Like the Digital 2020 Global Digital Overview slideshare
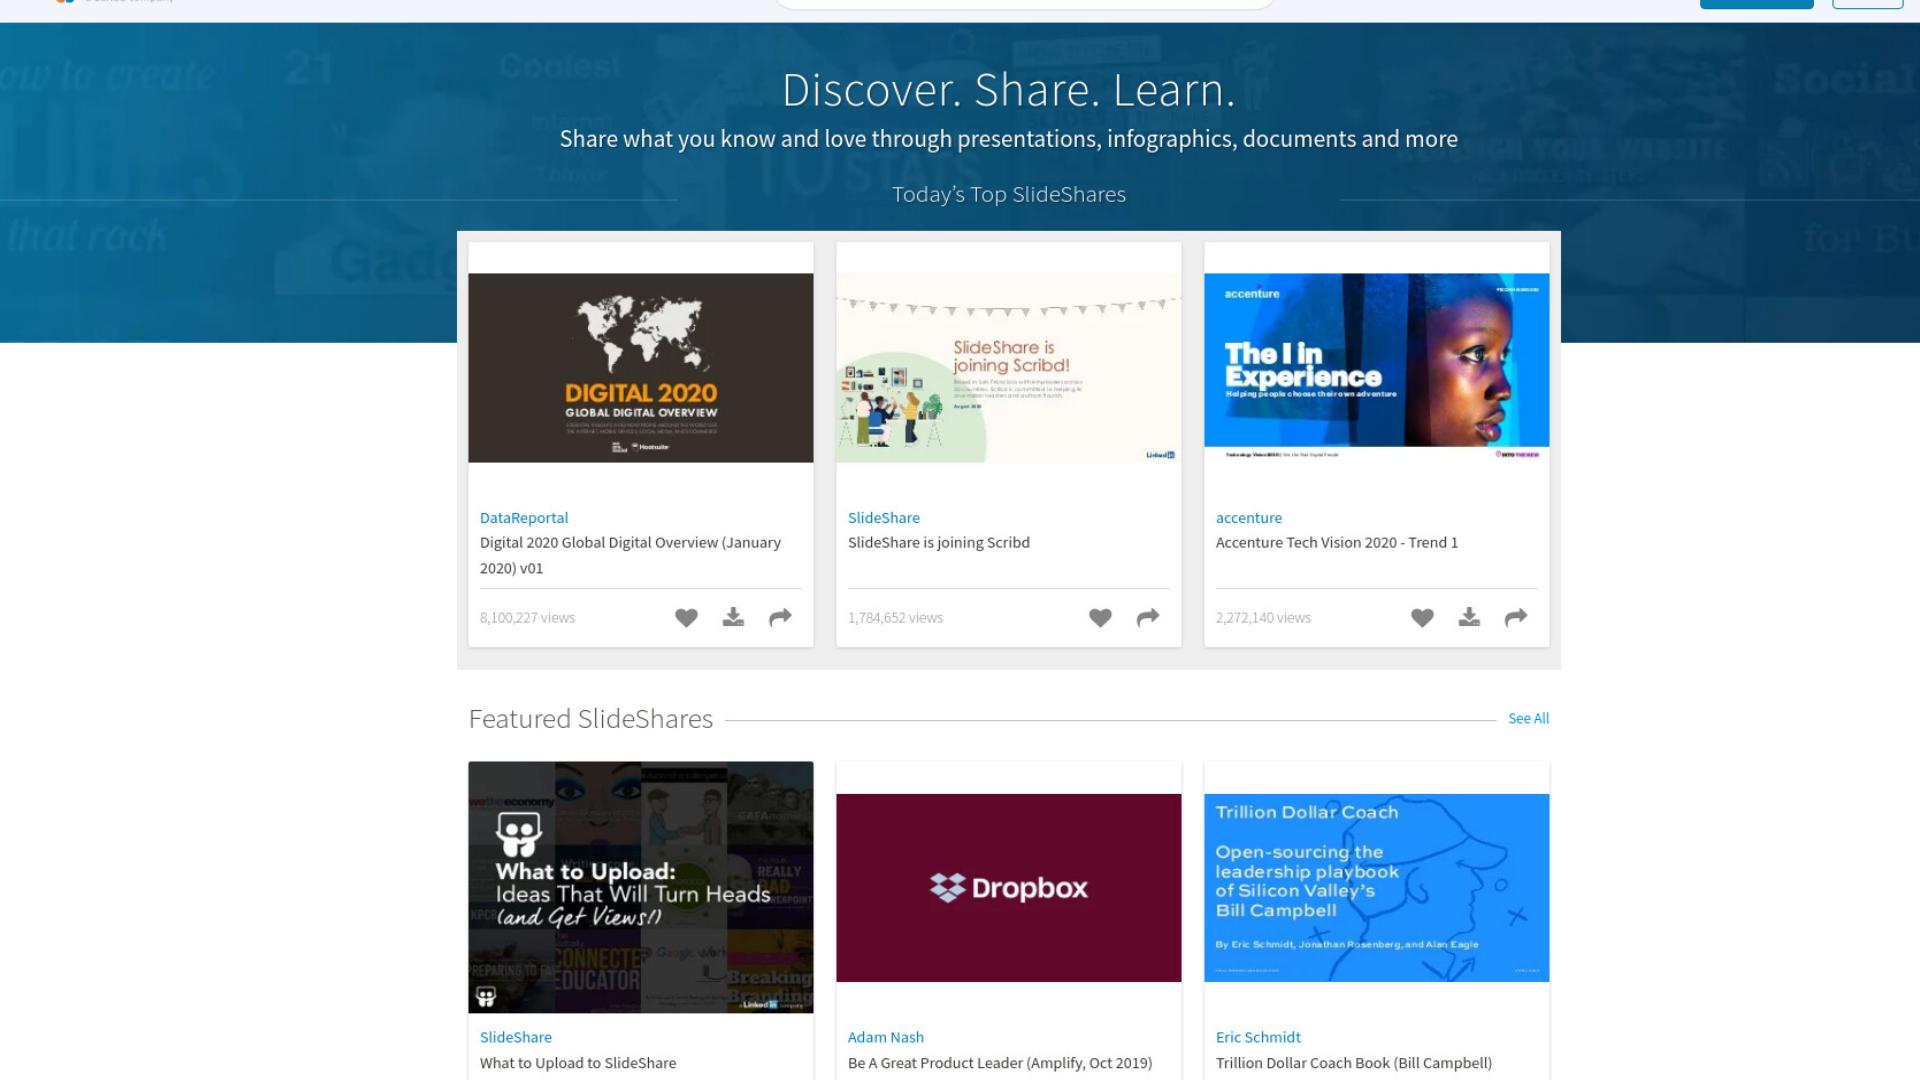 pyautogui.click(x=686, y=618)
